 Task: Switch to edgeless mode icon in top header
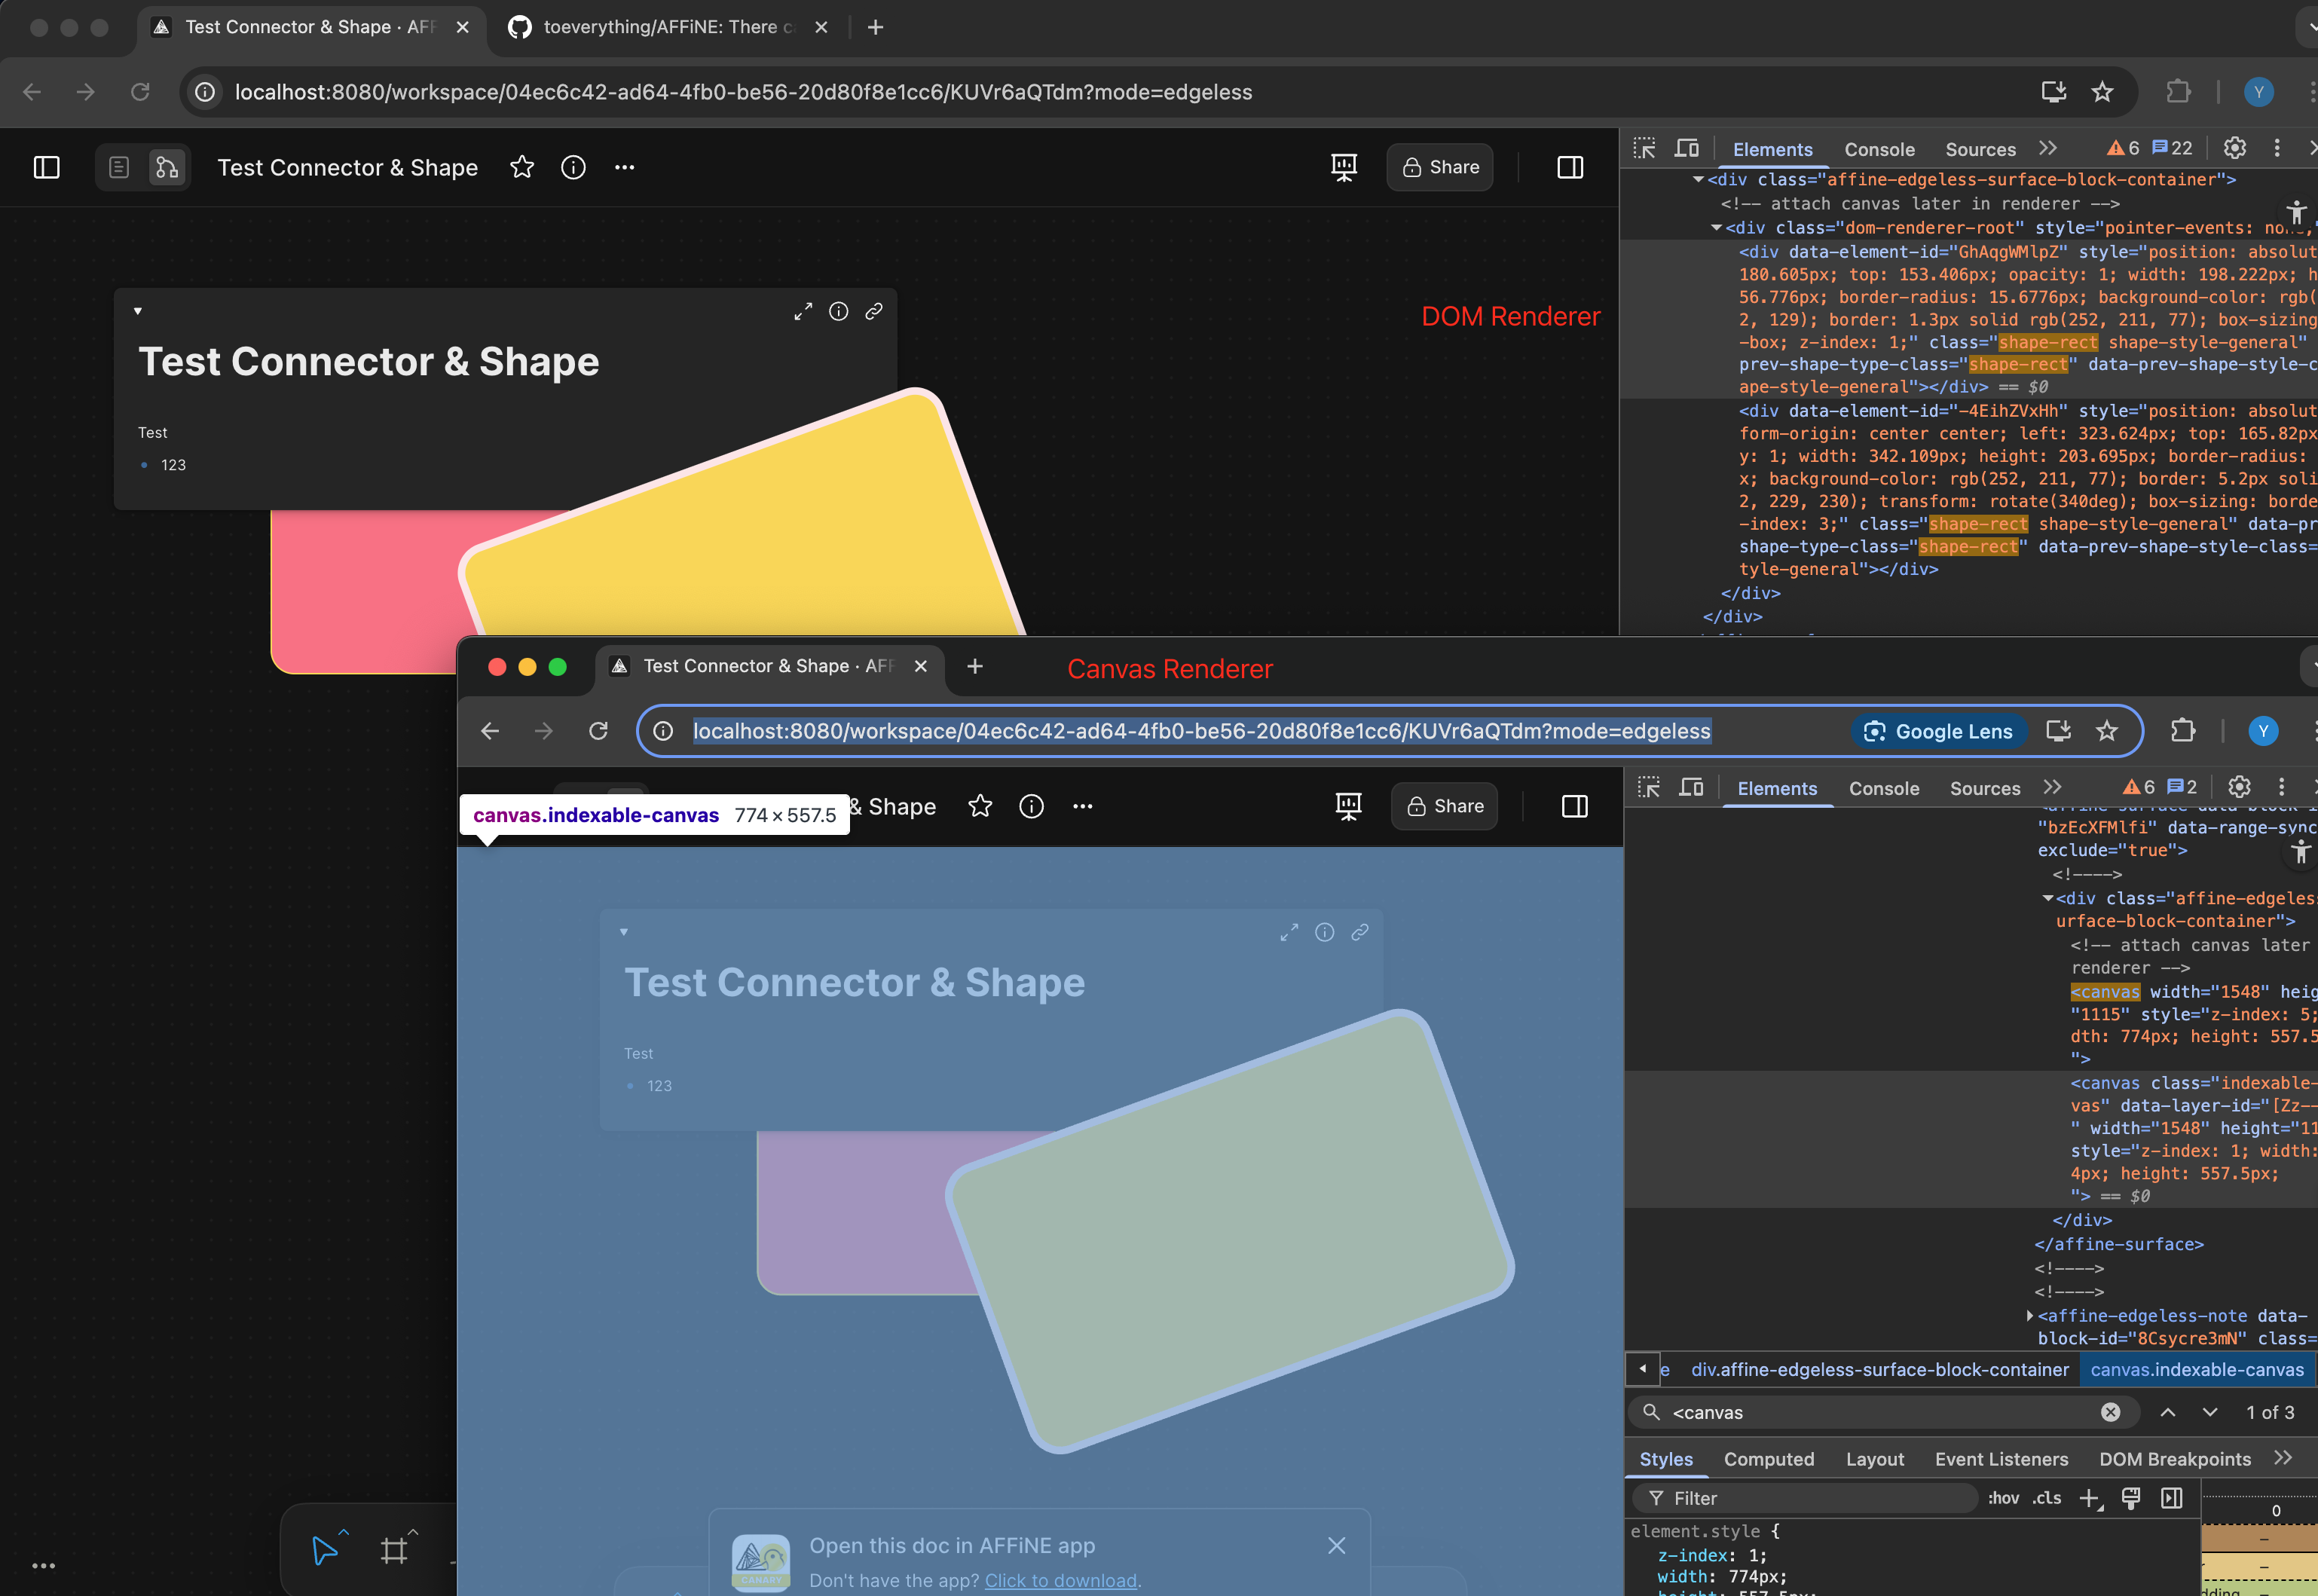(x=167, y=167)
